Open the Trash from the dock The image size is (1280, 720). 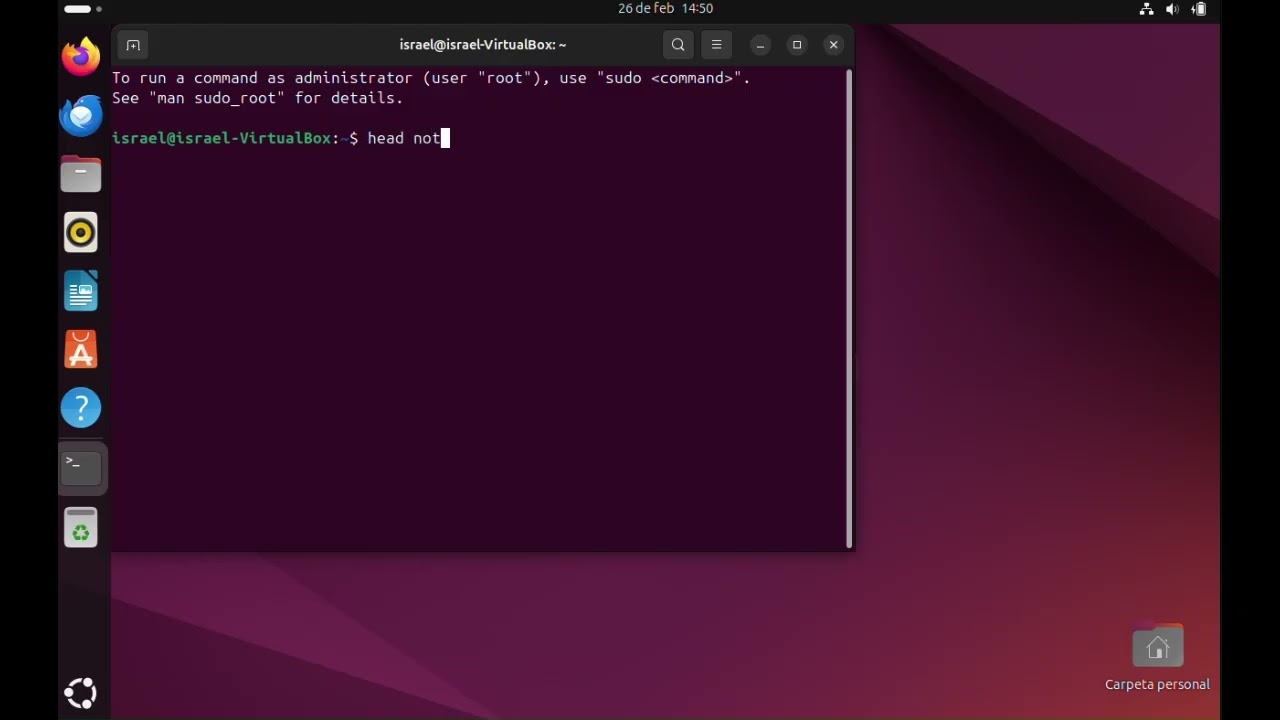click(x=81, y=527)
